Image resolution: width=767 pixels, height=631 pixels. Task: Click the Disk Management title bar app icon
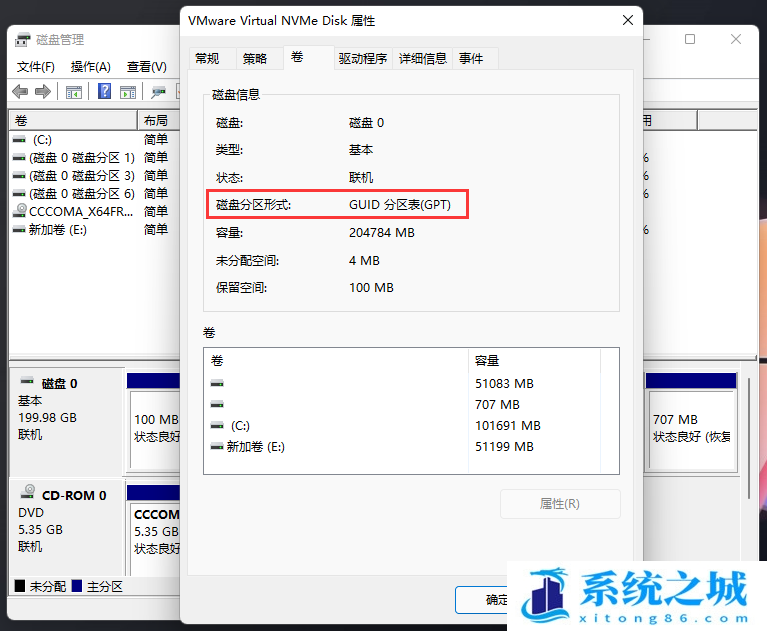(23, 40)
